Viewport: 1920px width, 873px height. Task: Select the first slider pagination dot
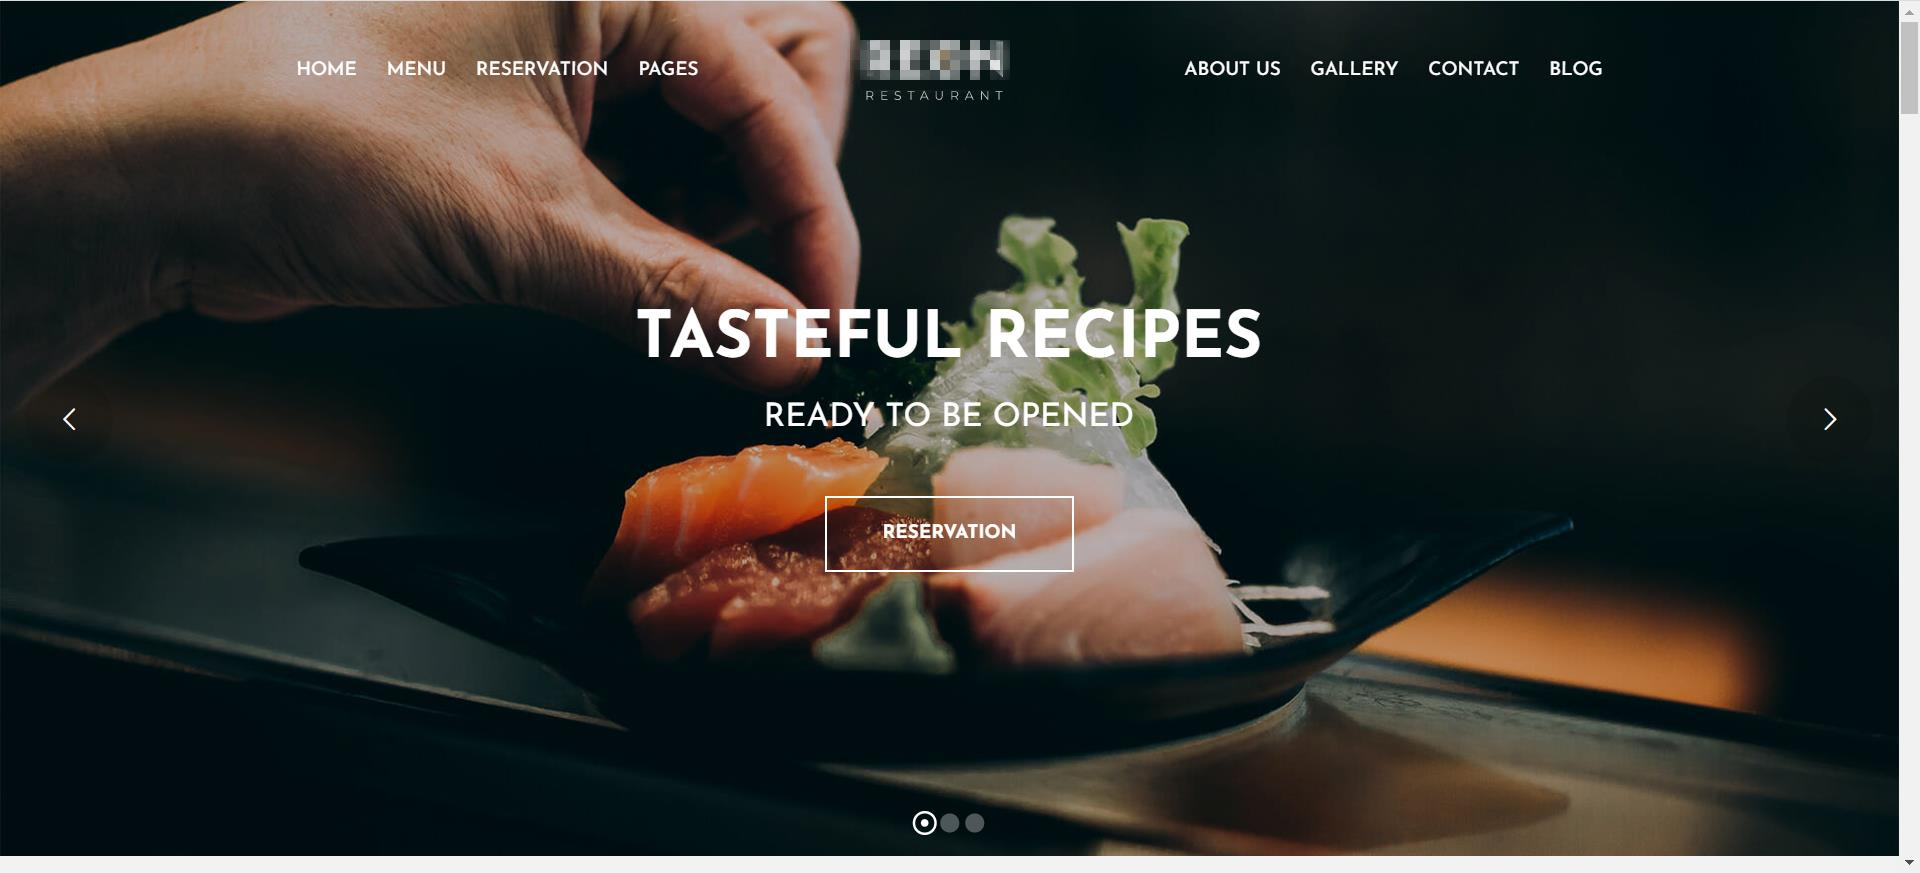(925, 823)
